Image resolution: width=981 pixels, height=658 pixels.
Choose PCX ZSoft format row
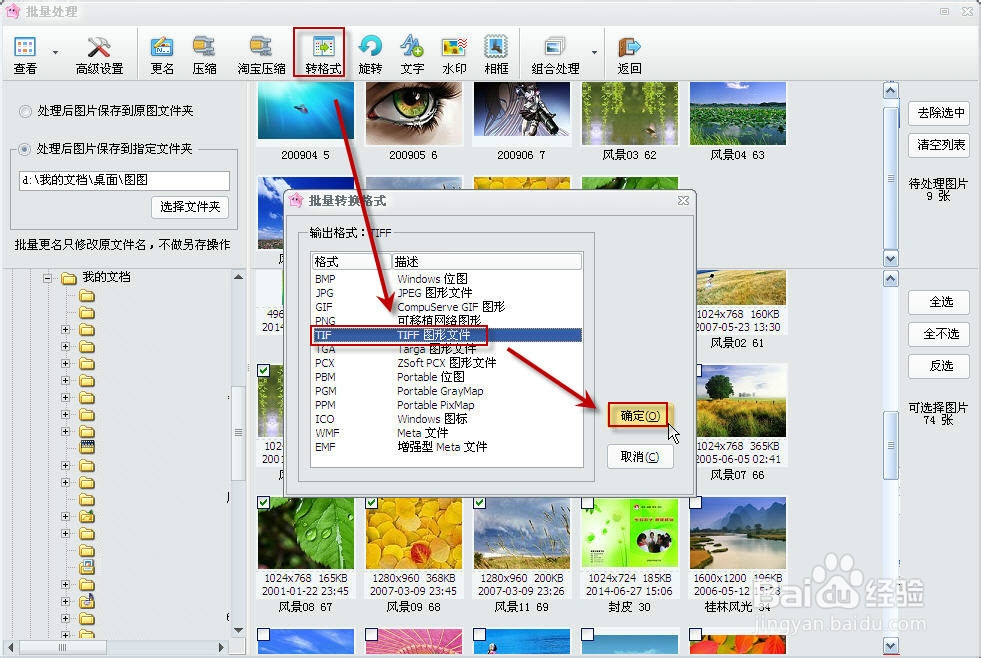[447, 363]
